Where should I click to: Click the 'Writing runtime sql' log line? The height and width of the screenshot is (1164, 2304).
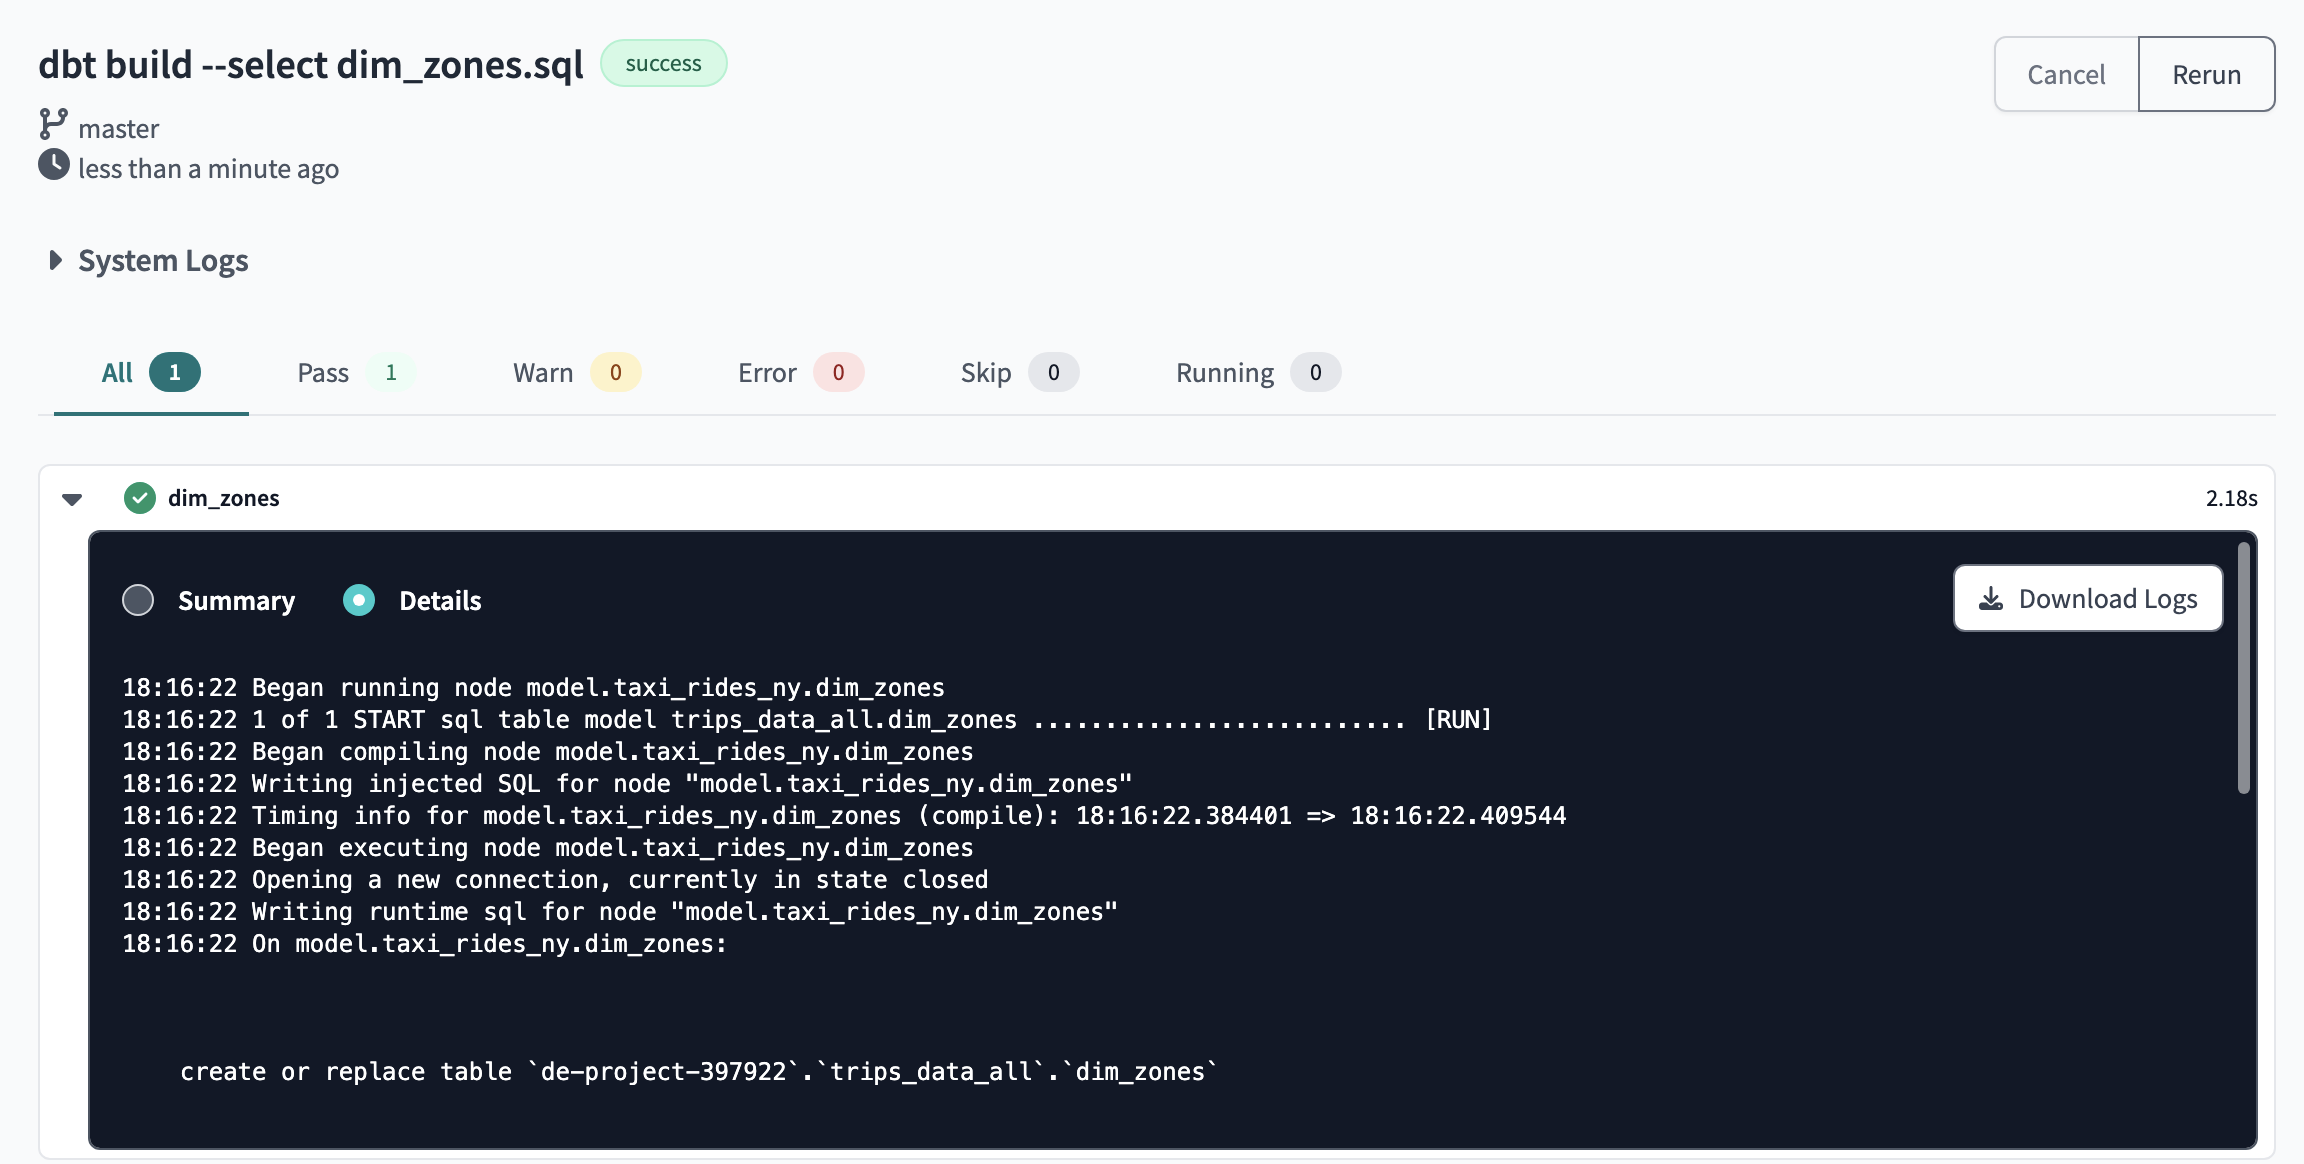620,912
